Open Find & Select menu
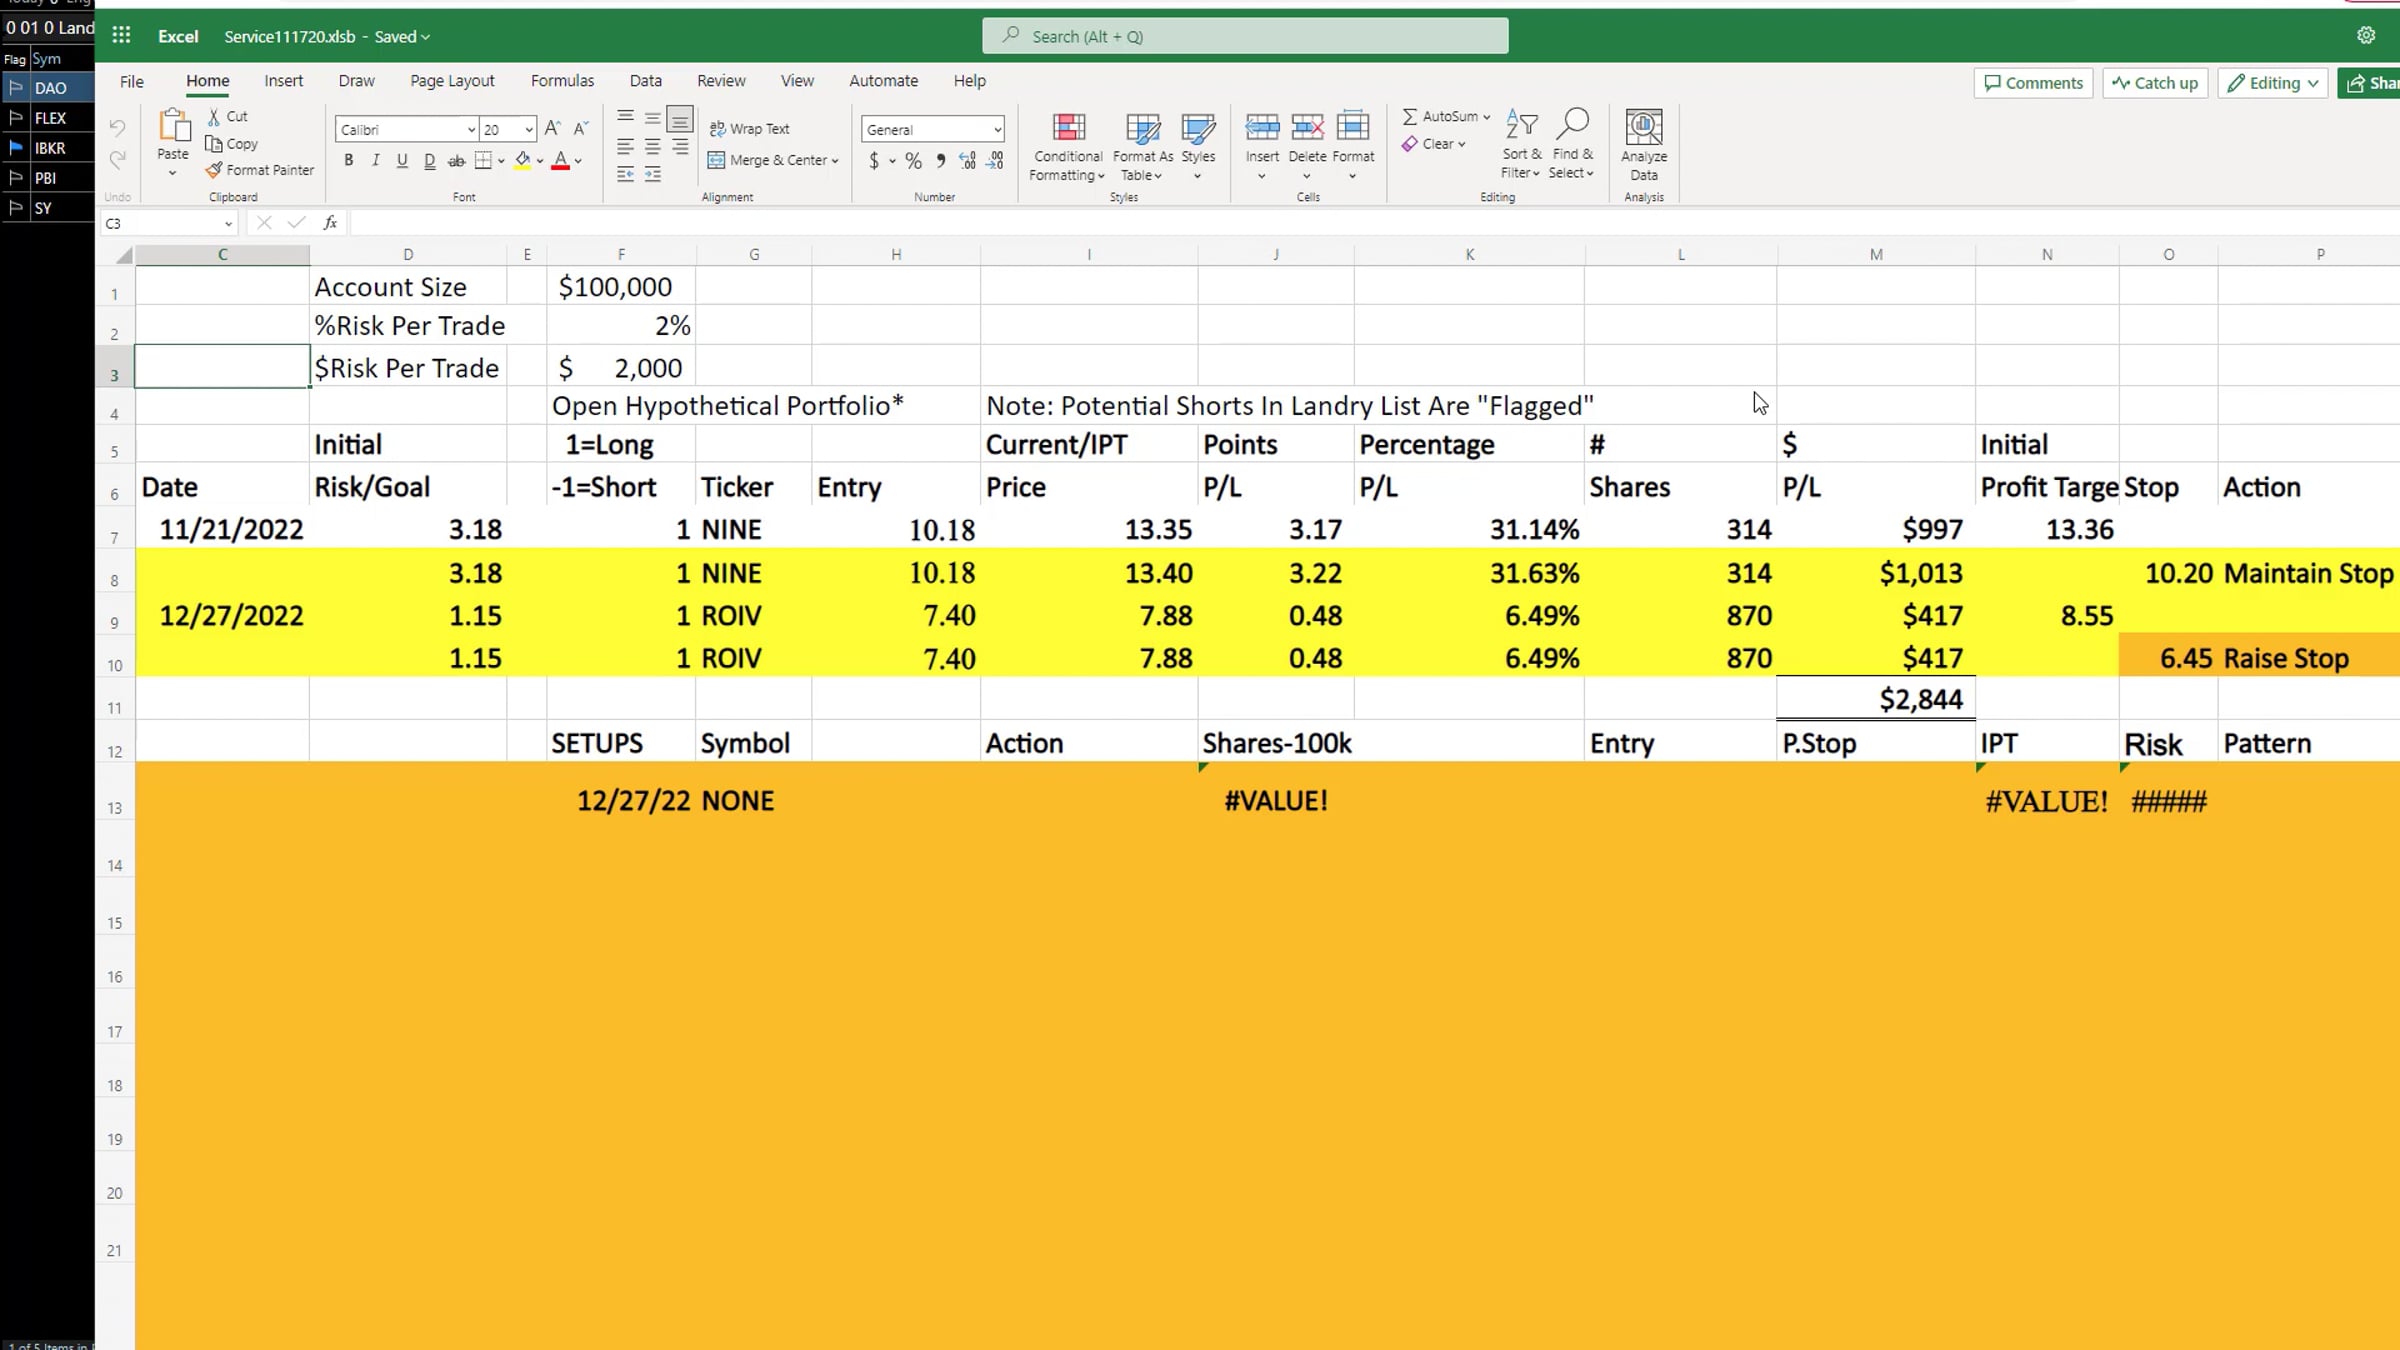 1571,144
